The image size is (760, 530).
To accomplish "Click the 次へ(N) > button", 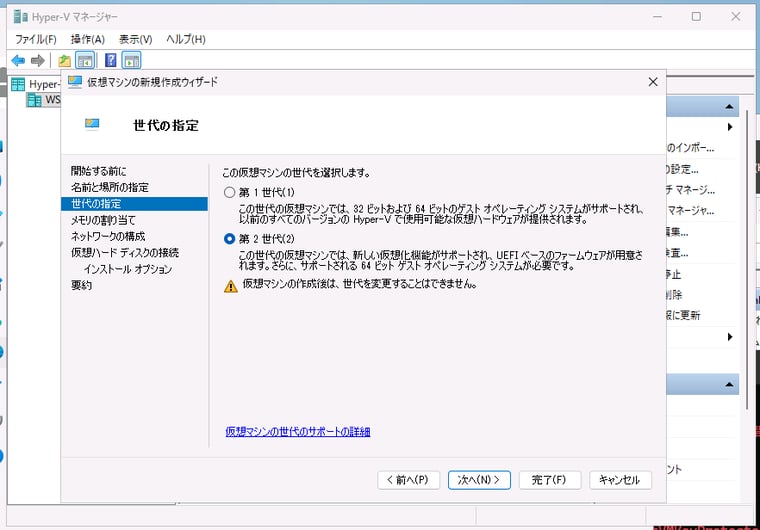I will pyautogui.click(x=479, y=480).
